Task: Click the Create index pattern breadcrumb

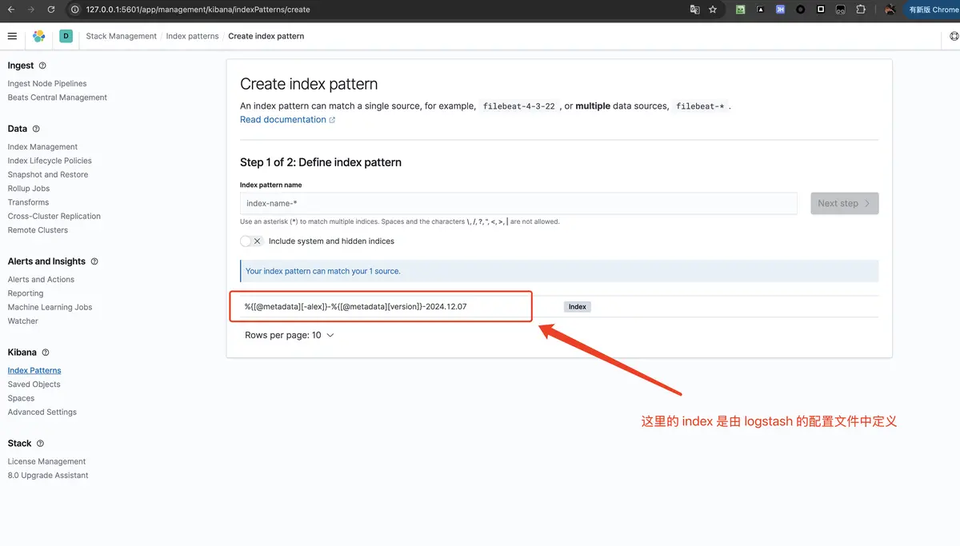Action: pos(266,36)
